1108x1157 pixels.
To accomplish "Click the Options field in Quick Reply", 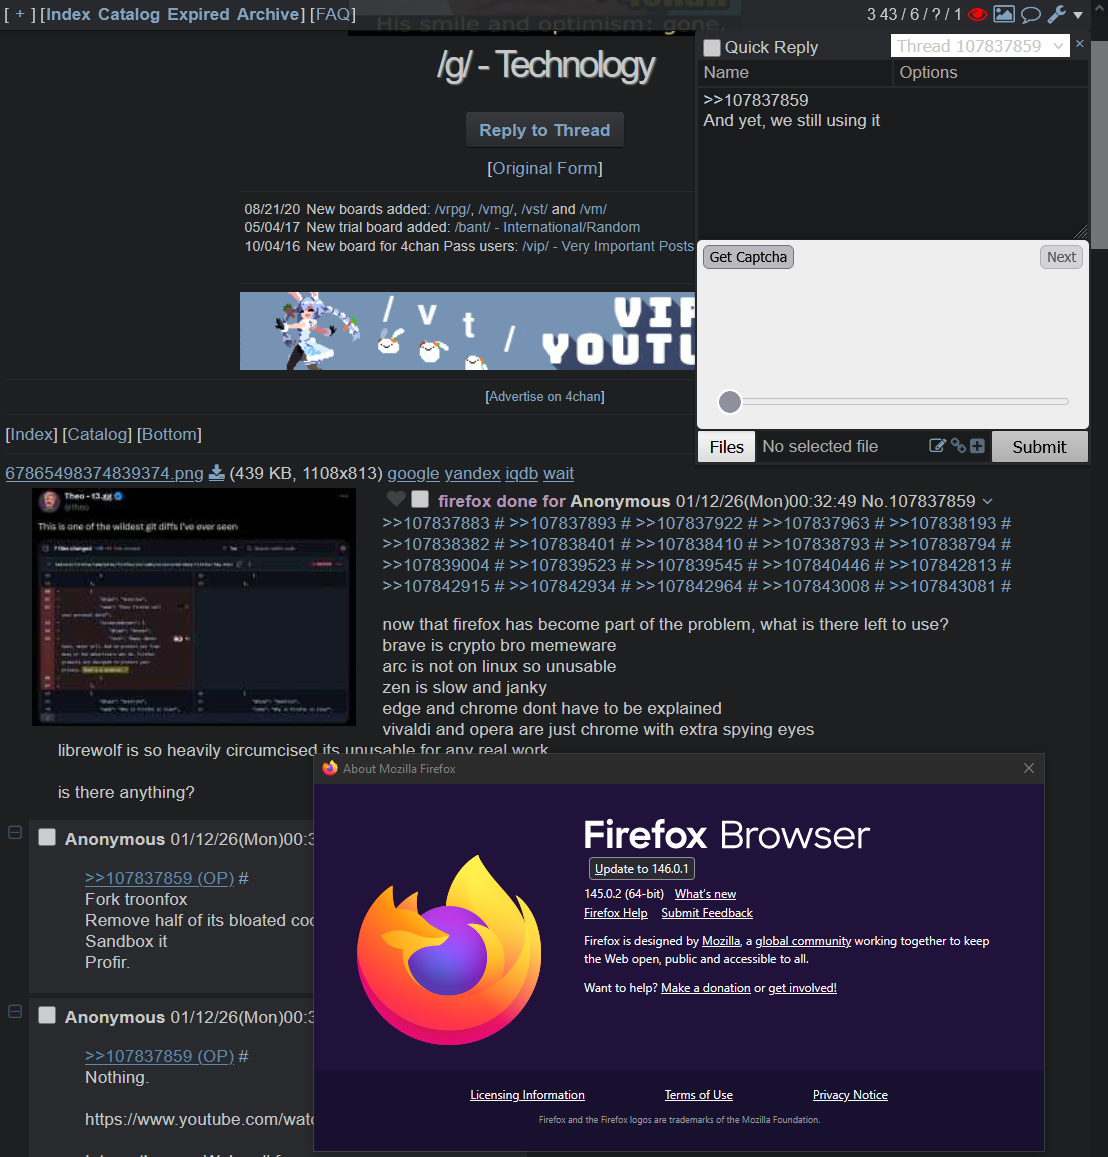I will tap(990, 72).
